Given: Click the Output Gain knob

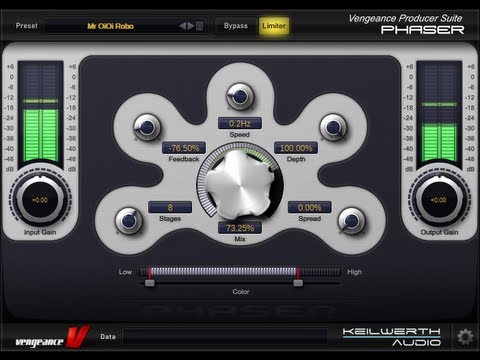Looking at the screenshot, I should (438, 200).
